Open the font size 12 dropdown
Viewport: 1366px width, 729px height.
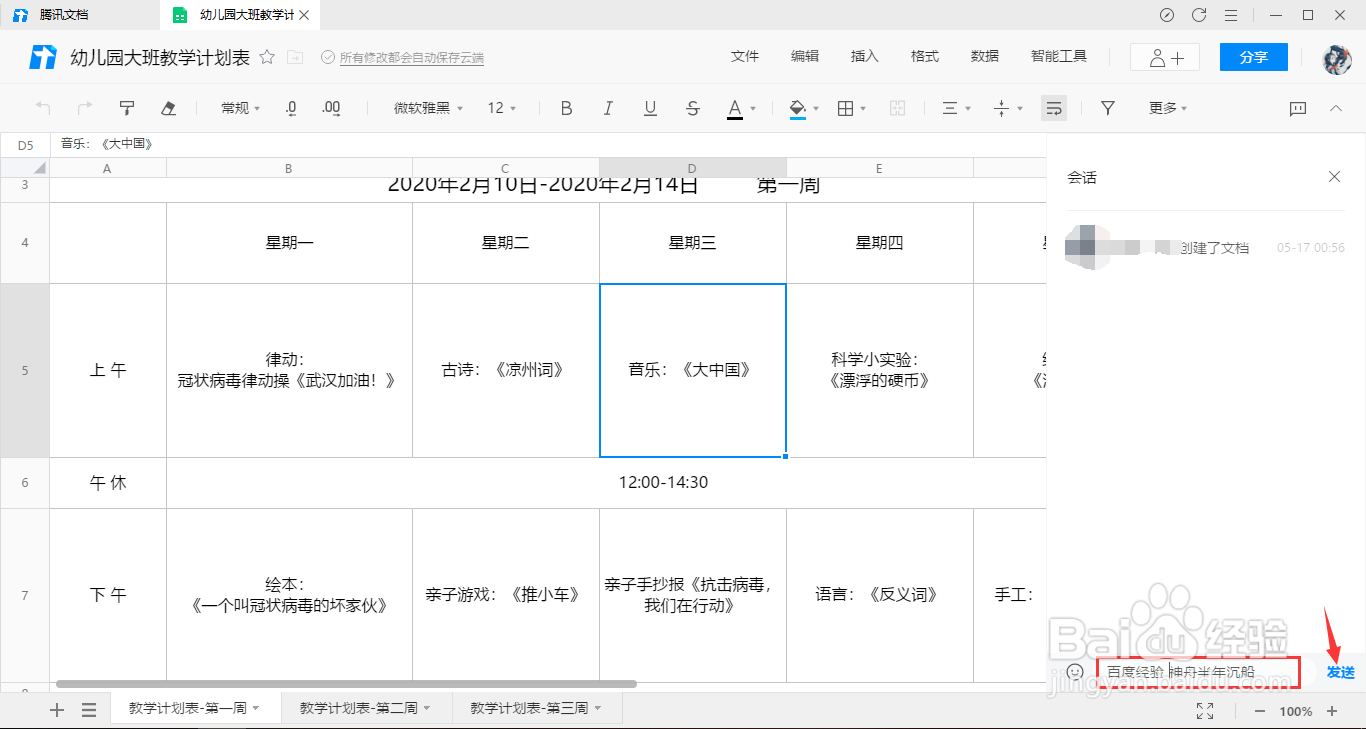click(502, 108)
